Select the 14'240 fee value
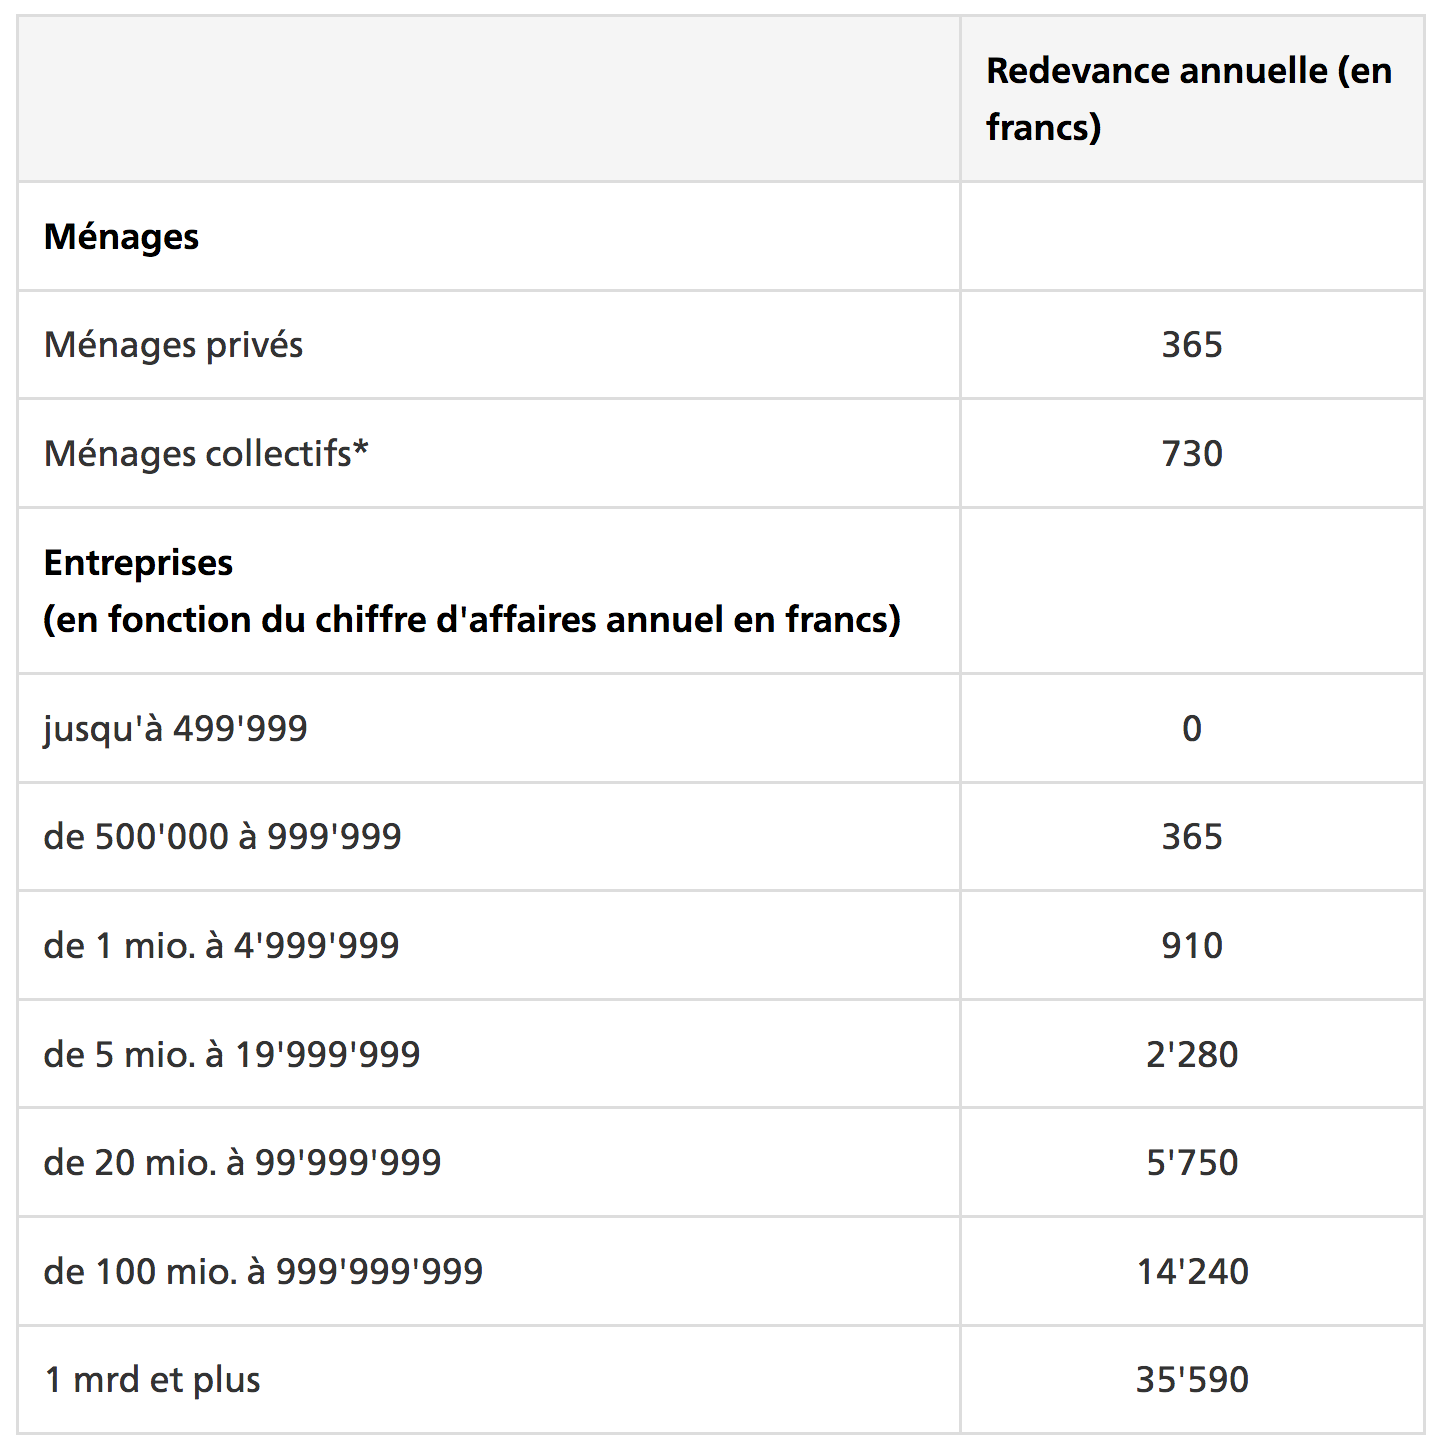The height and width of the screenshot is (1450, 1438). (x=1191, y=1272)
